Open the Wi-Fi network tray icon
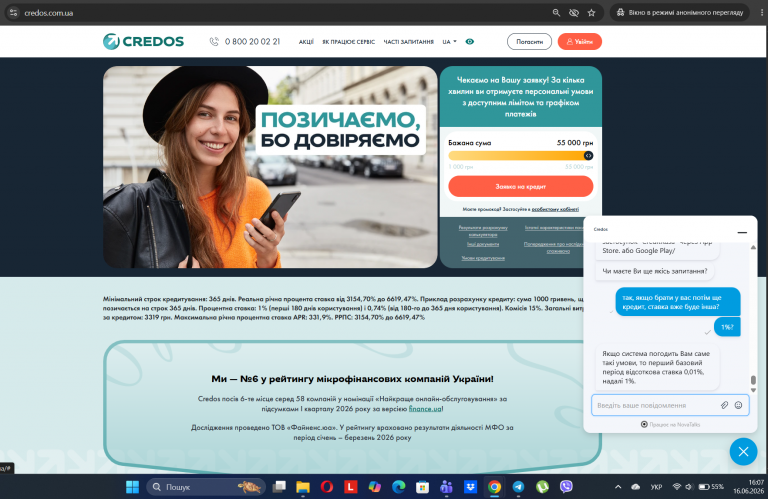Screen dimensions: 768x499 click(x=677, y=487)
